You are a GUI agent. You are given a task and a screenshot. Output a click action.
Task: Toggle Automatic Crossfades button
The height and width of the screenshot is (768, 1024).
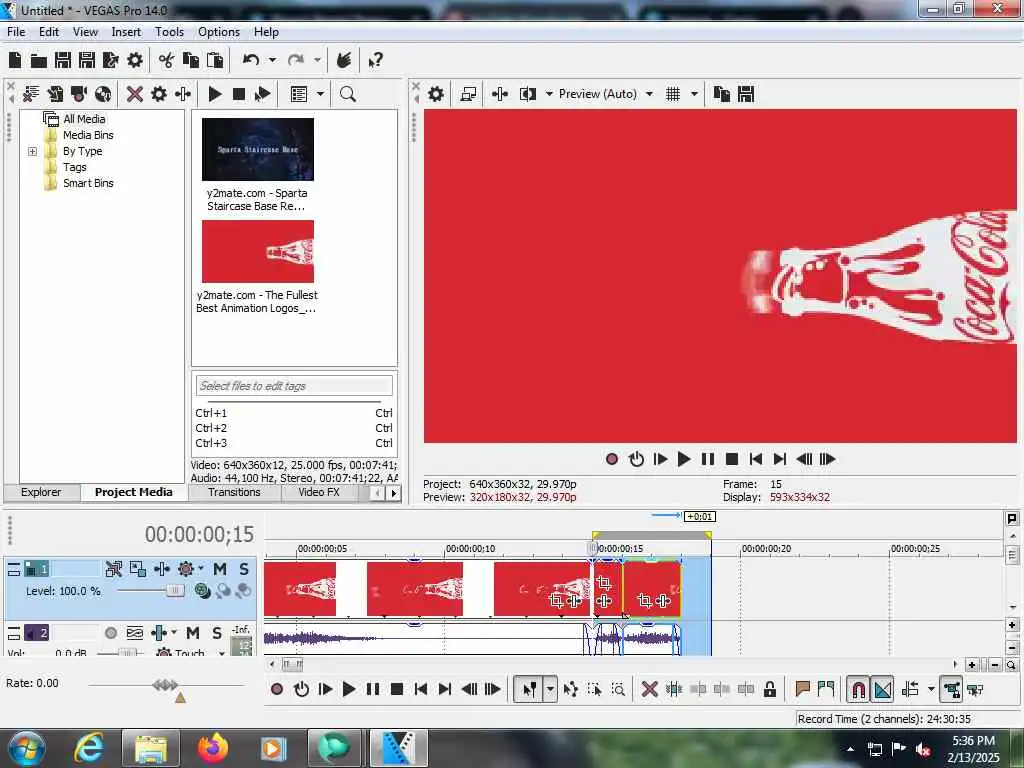883,689
